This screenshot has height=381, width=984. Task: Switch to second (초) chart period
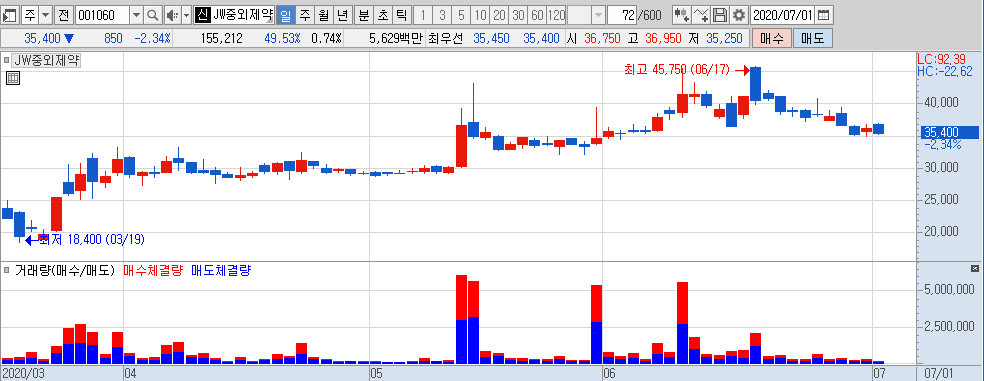tap(382, 14)
